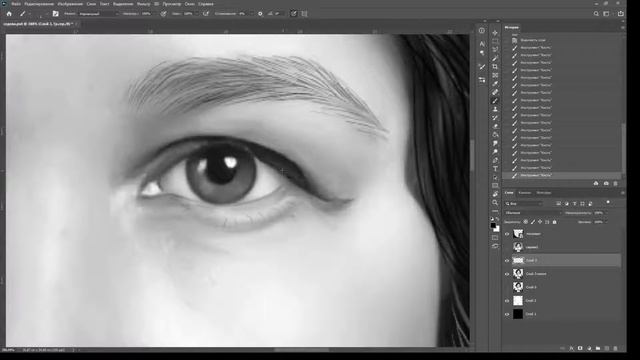Open the Редактирование menu
This screenshot has width=640, height=360.
click(39, 4)
